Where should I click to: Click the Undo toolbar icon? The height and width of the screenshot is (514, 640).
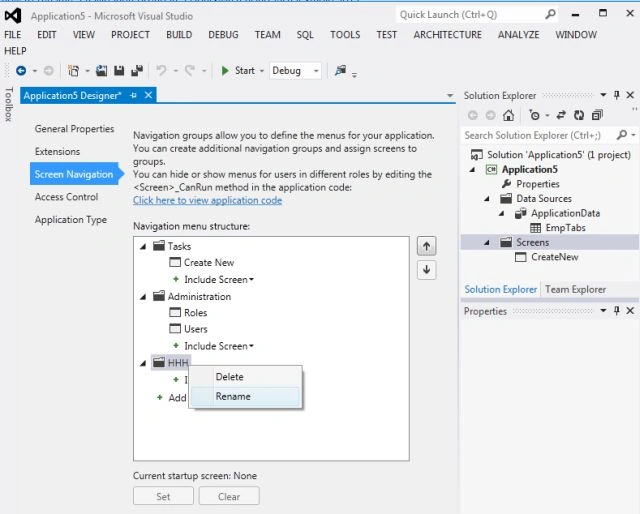coord(161,71)
